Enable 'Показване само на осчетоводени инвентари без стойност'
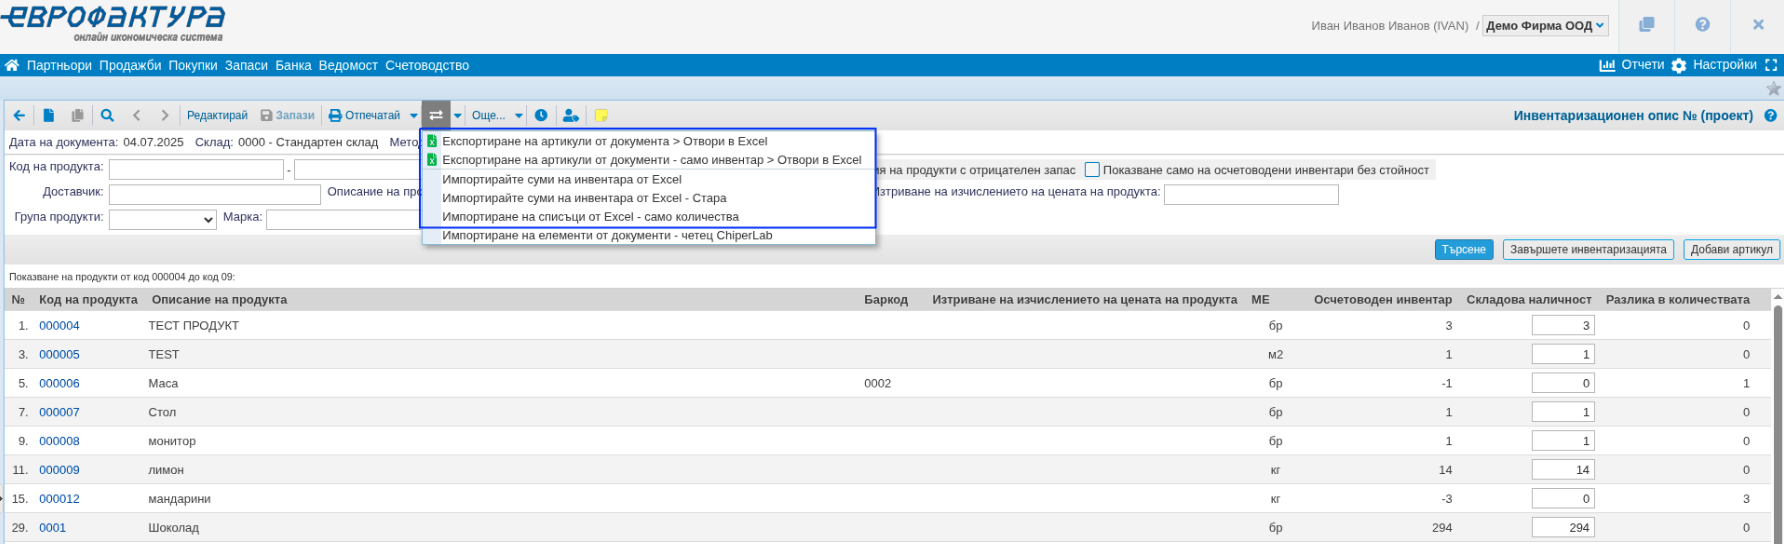The image size is (1784, 544). coord(1092,170)
